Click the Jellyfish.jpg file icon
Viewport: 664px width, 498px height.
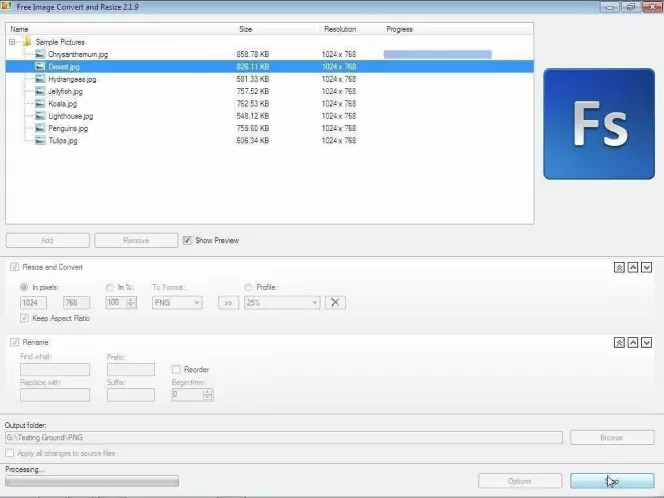40,91
